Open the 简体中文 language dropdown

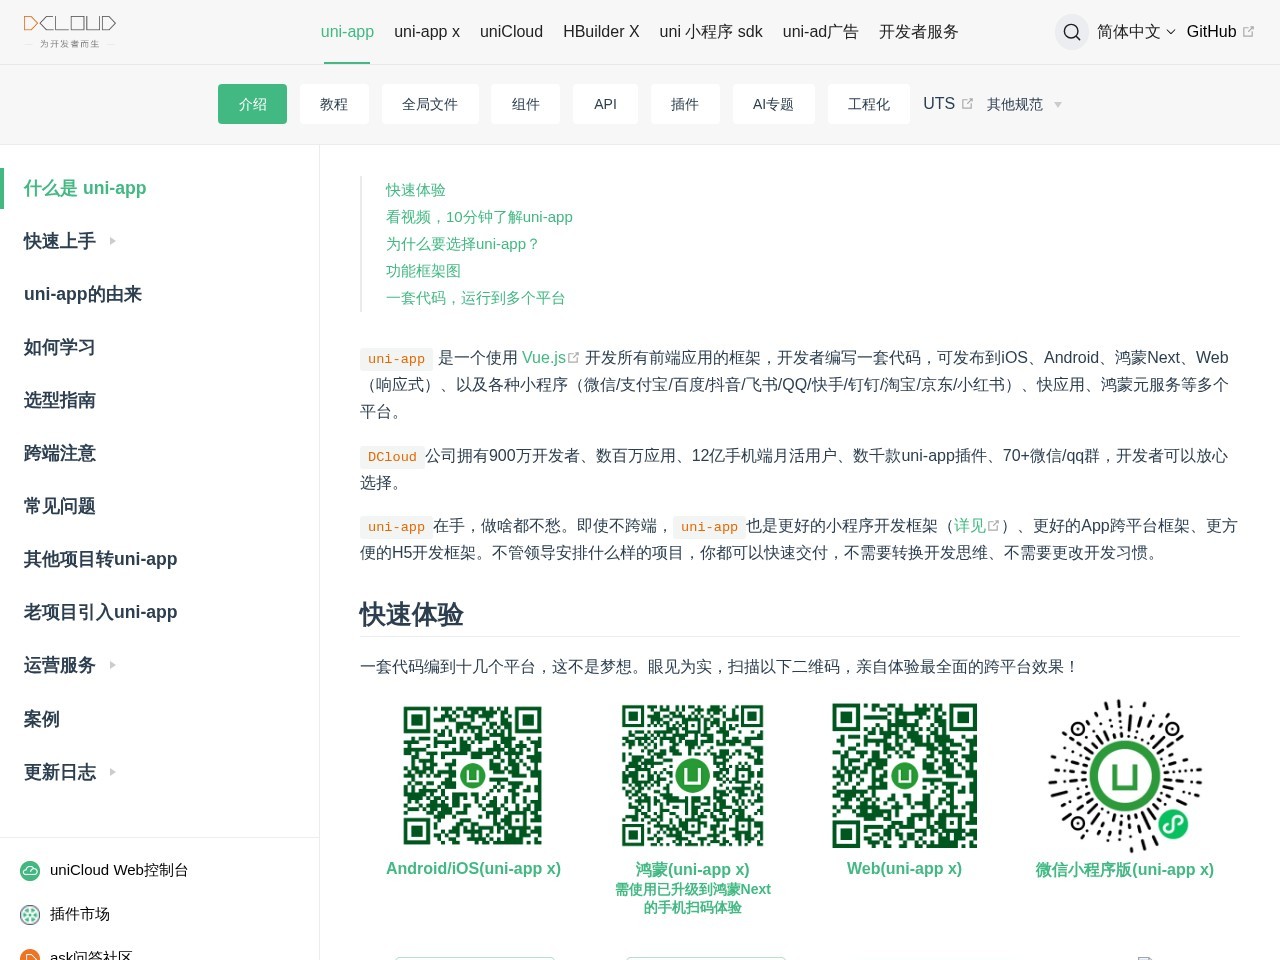pos(1136,32)
